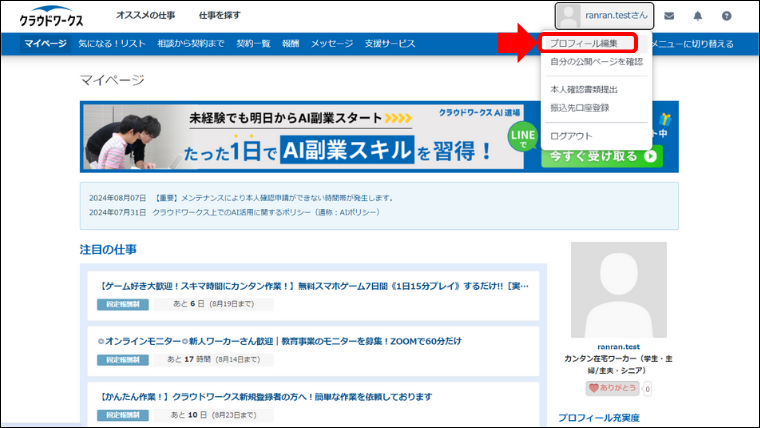Open 報酬 tab
The height and width of the screenshot is (428, 760).
tap(290, 44)
